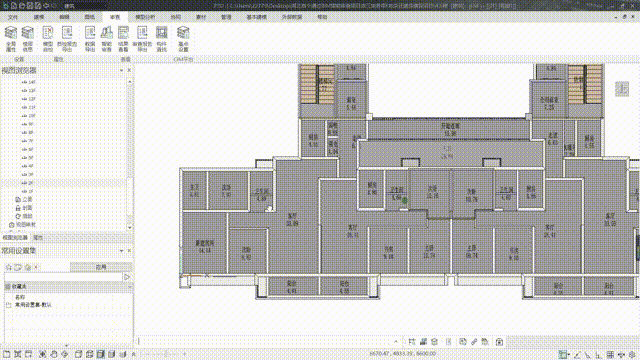Click the search field in 常用设置集 panel

coord(63,277)
